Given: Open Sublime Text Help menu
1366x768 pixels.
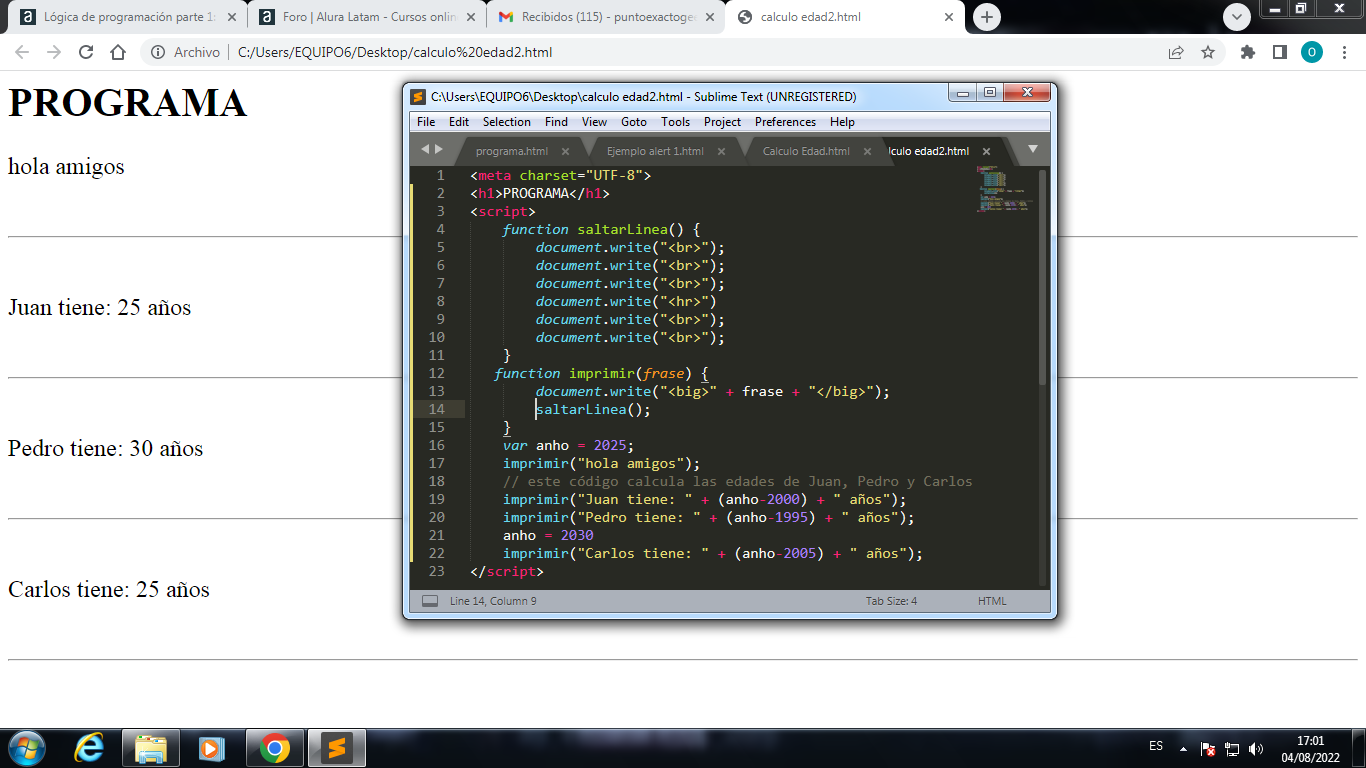Looking at the screenshot, I should (x=842, y=122).
